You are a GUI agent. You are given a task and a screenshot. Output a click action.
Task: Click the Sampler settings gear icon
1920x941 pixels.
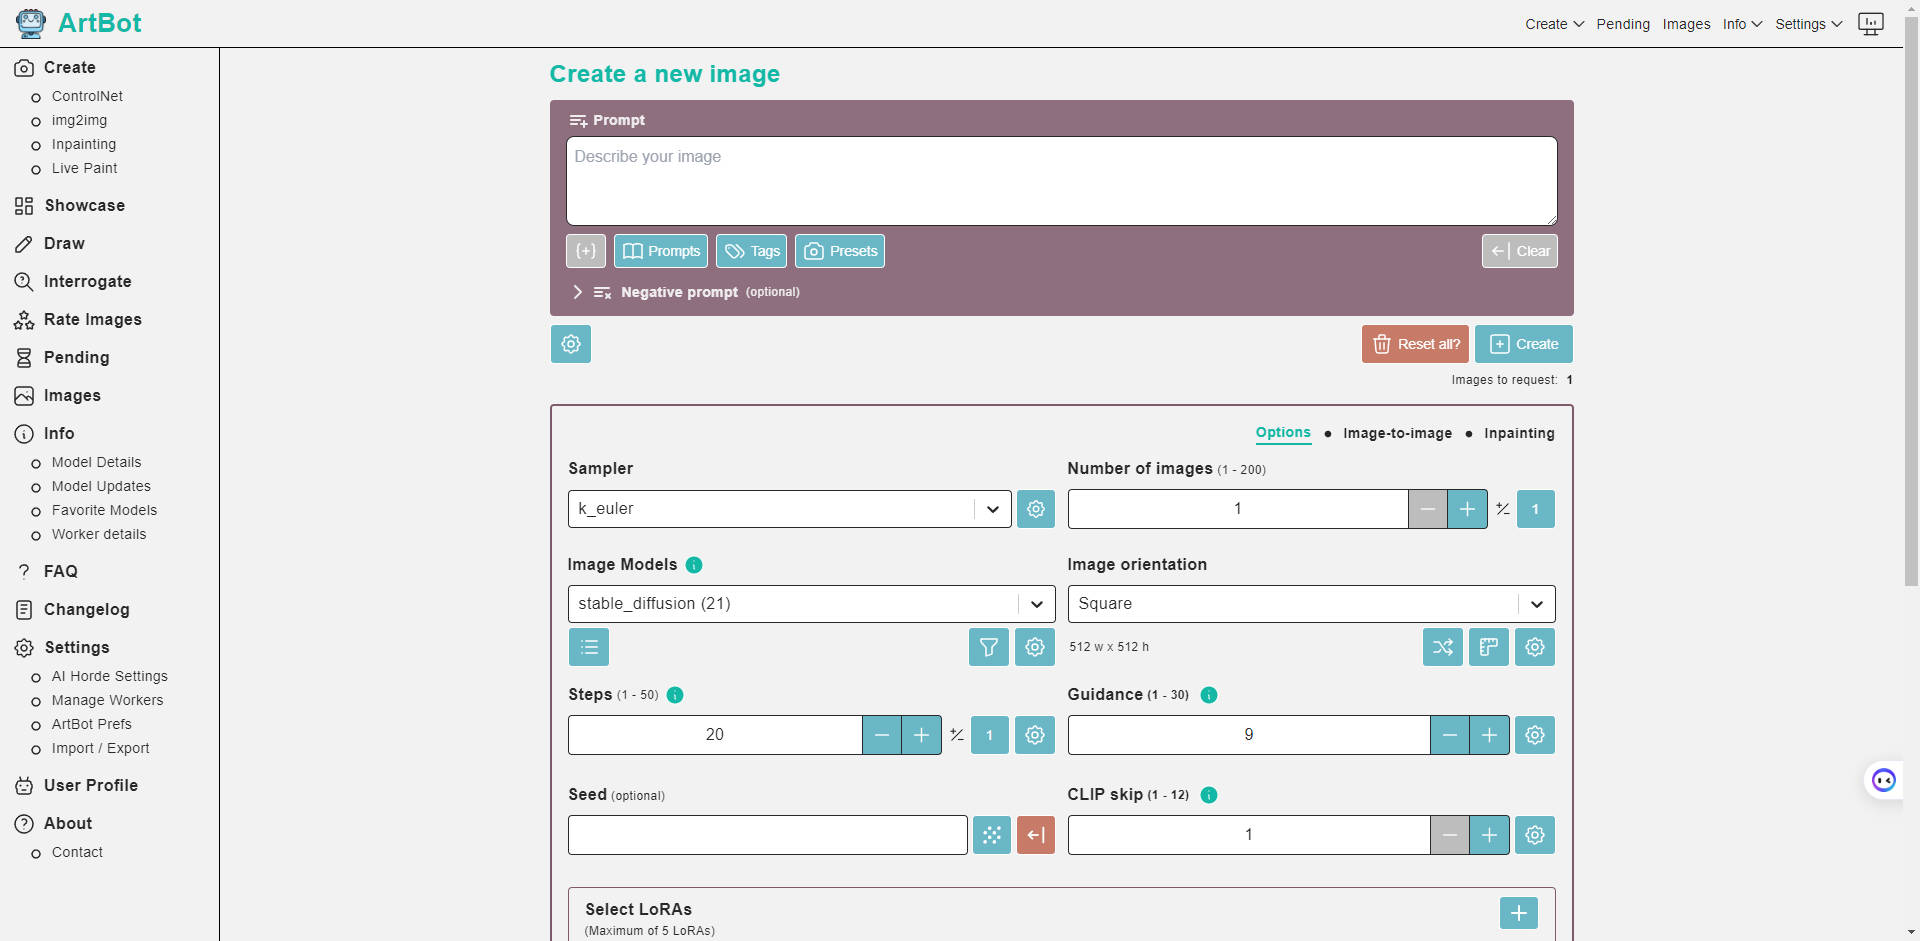tap(1036, 509)
